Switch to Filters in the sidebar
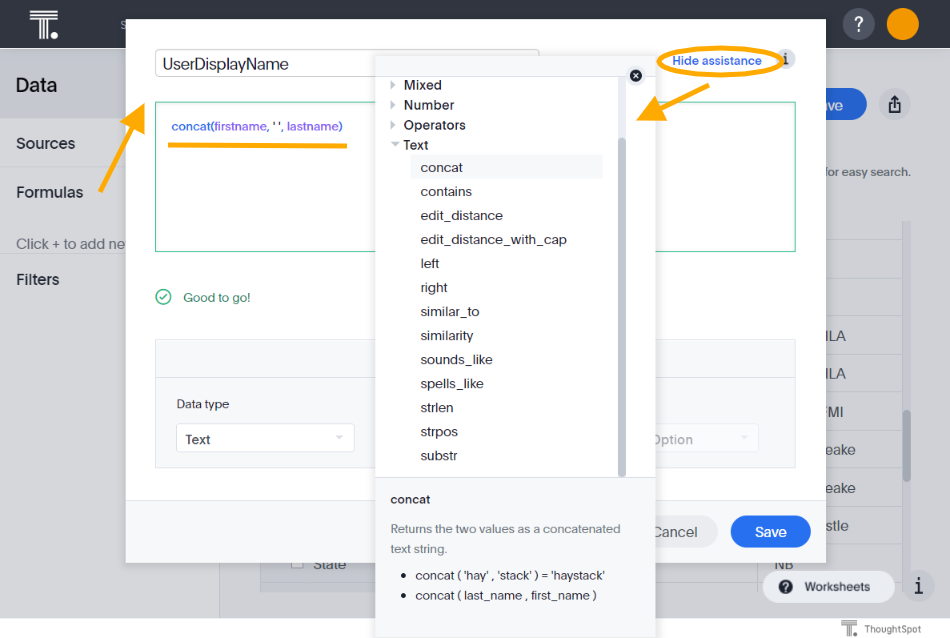This screenshot has height=638, width=950. pos(37,279)
